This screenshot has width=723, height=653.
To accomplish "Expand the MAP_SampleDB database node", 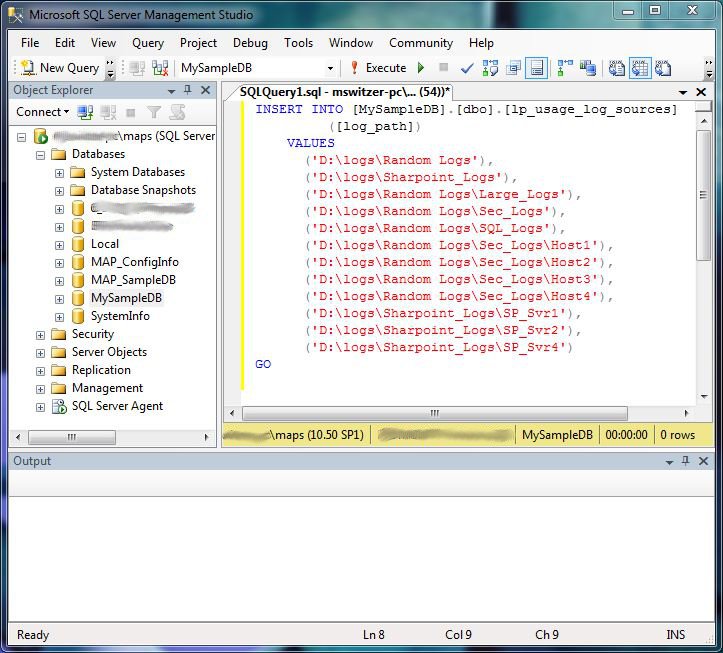I will [59, 281].
